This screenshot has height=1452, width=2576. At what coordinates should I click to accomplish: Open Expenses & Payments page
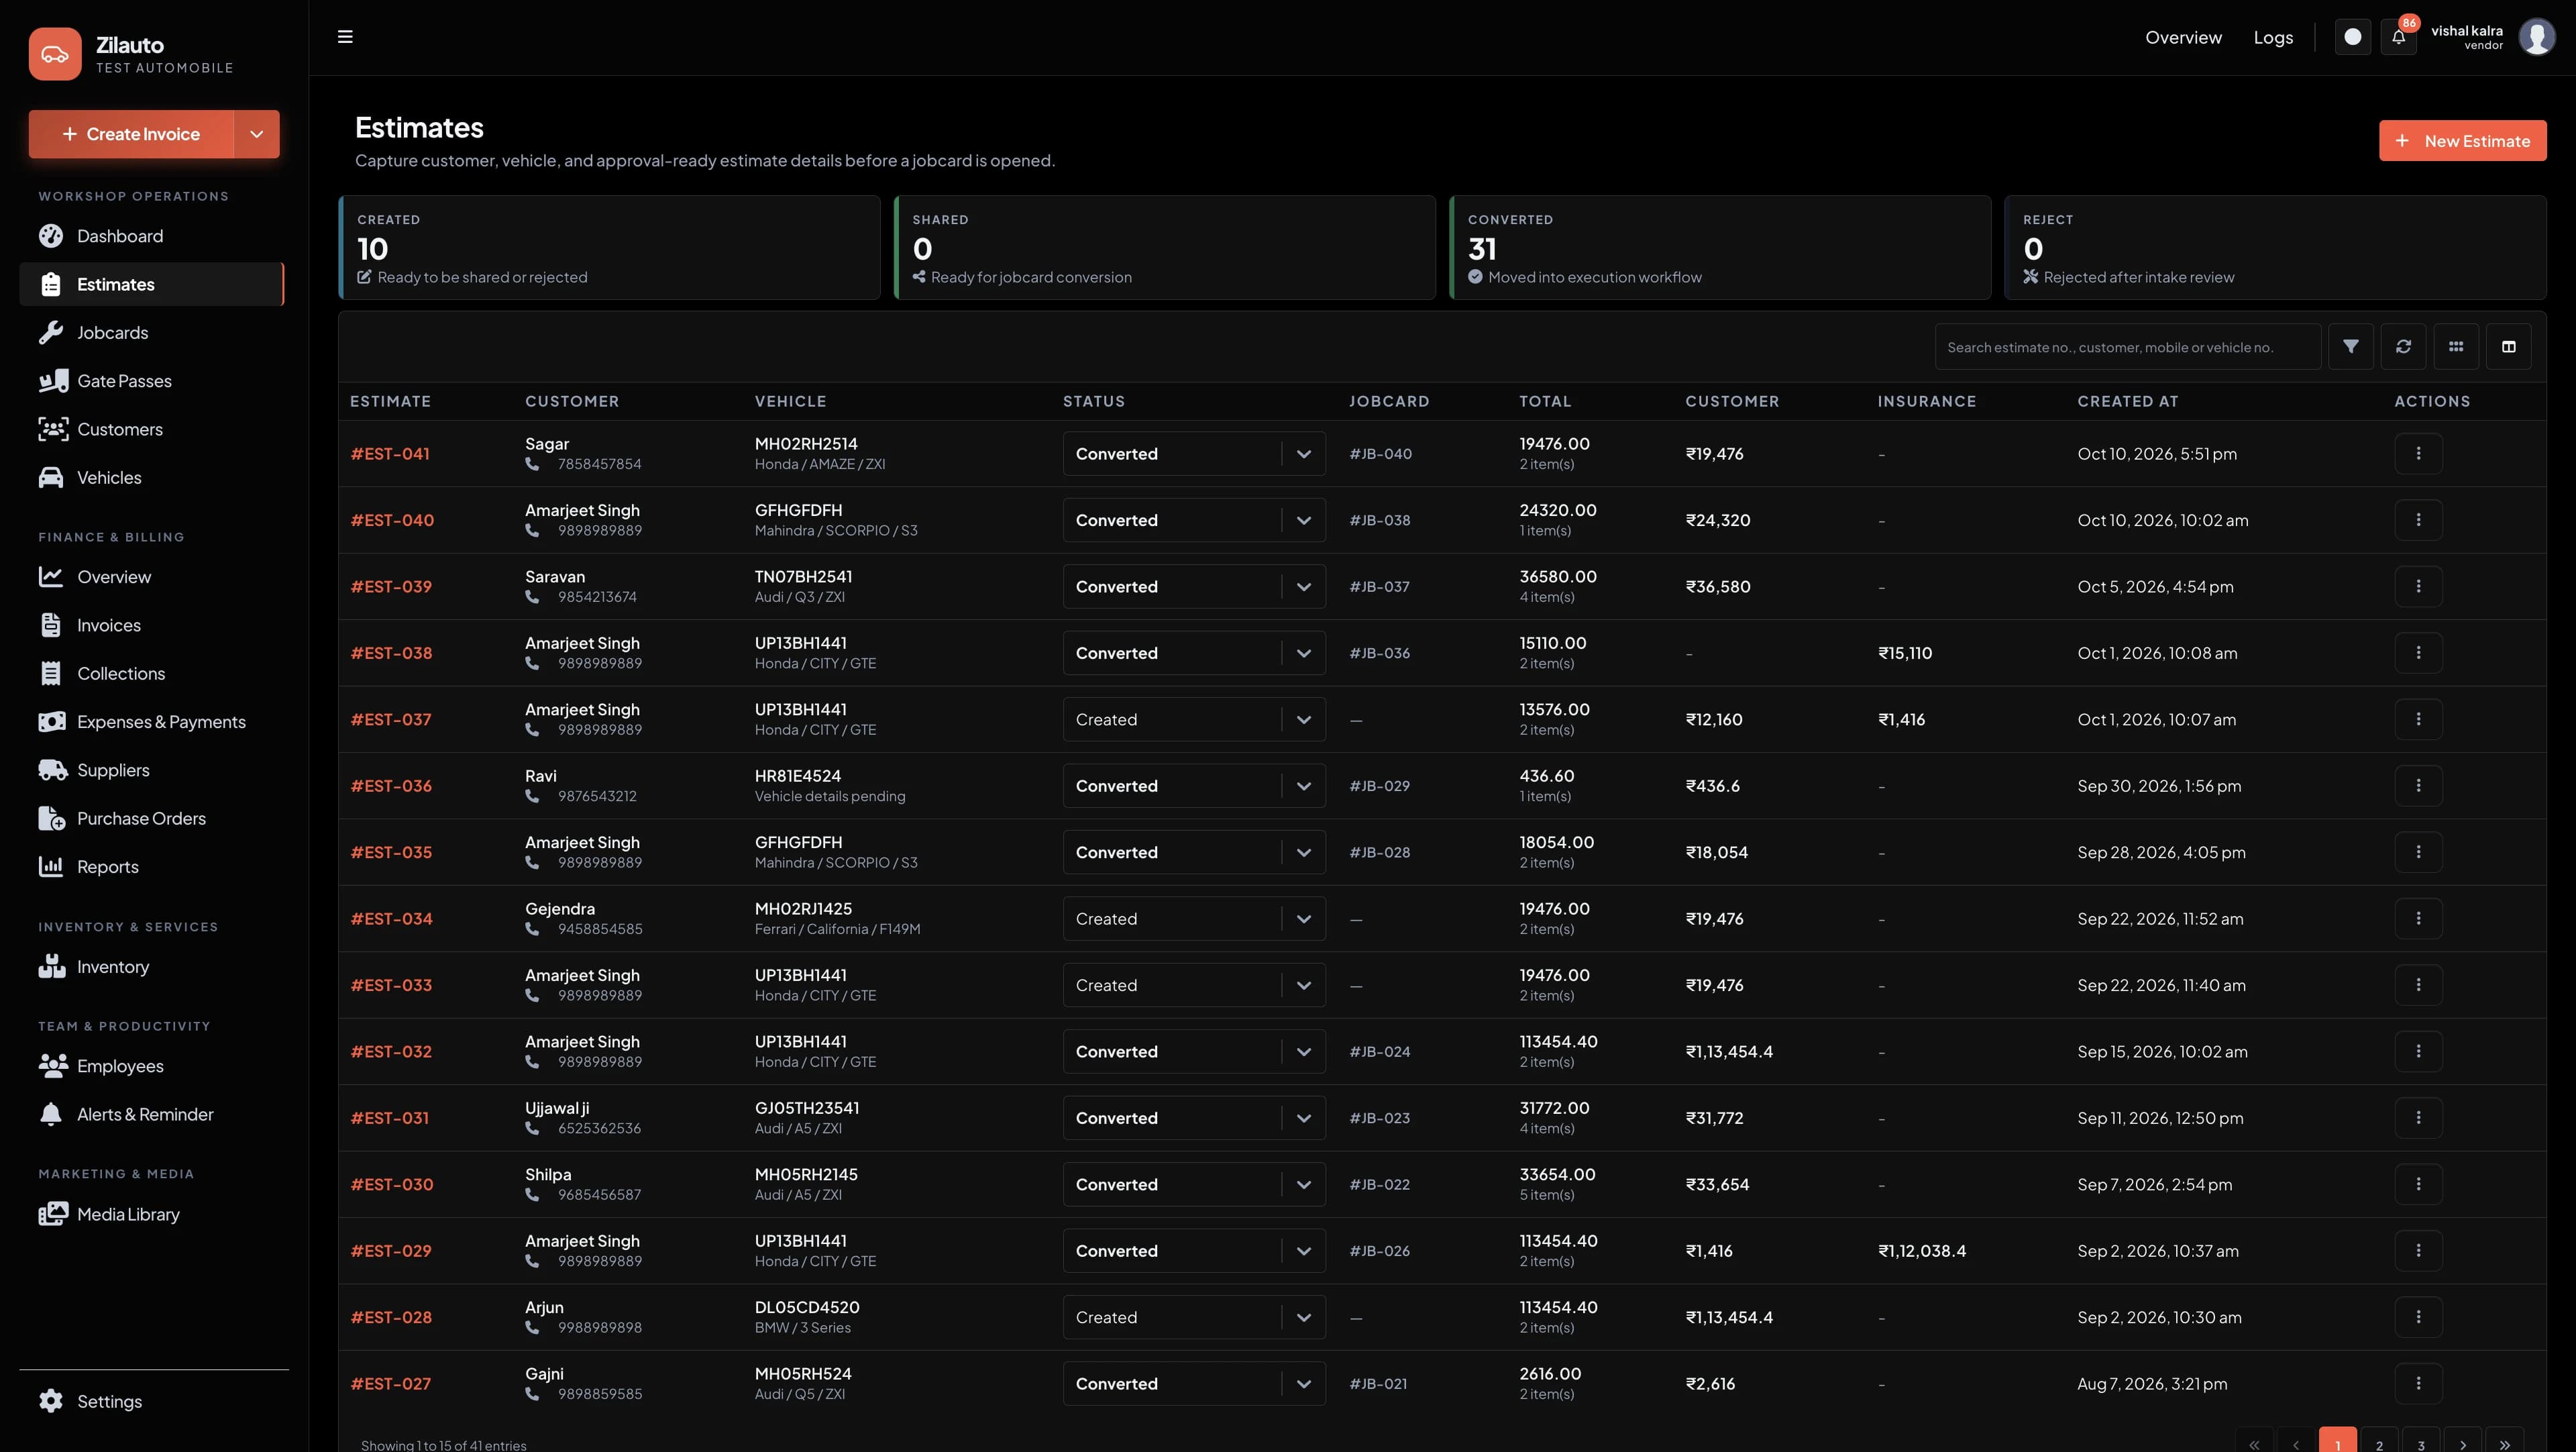click(152, 722)
